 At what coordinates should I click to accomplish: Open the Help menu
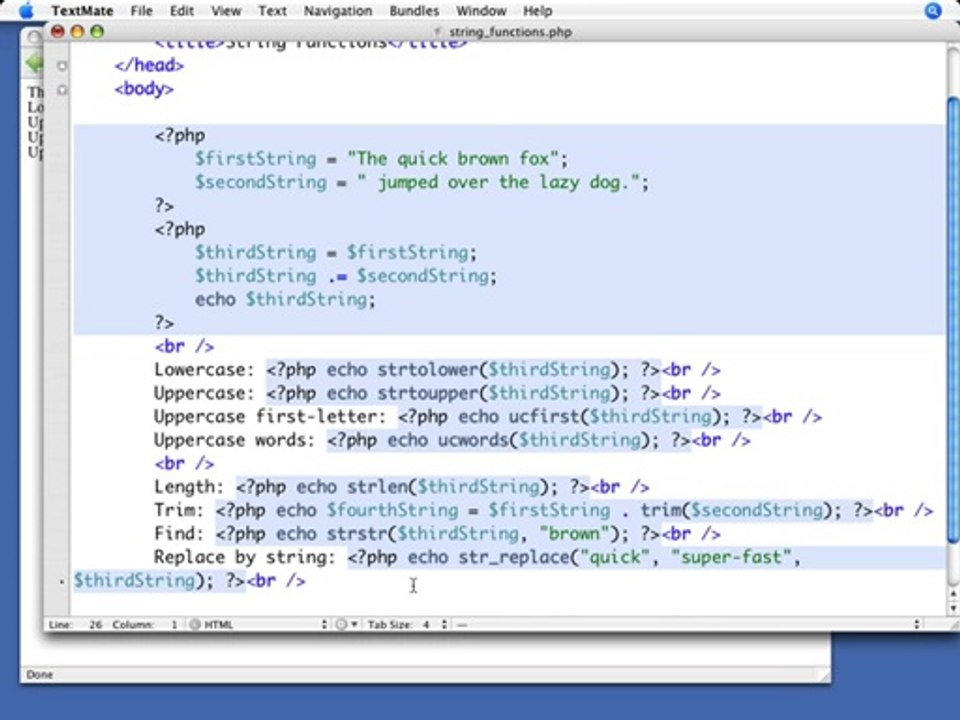click(538, 11)
